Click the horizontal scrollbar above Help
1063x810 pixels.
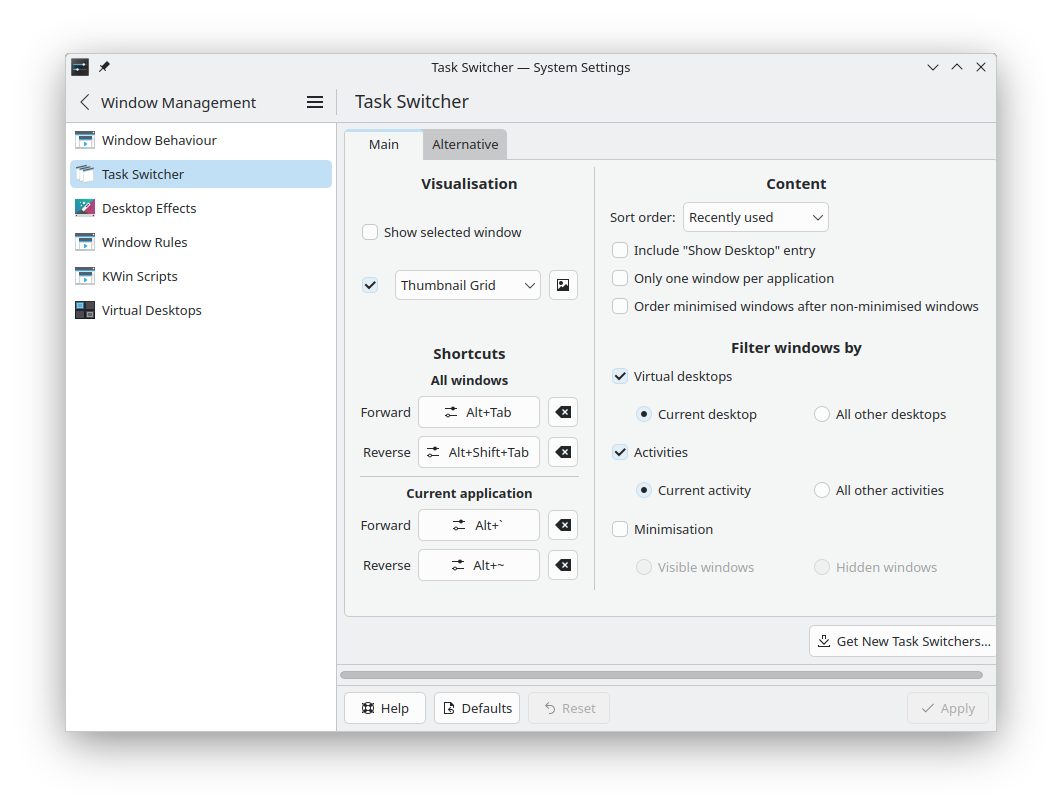point(661,675)
